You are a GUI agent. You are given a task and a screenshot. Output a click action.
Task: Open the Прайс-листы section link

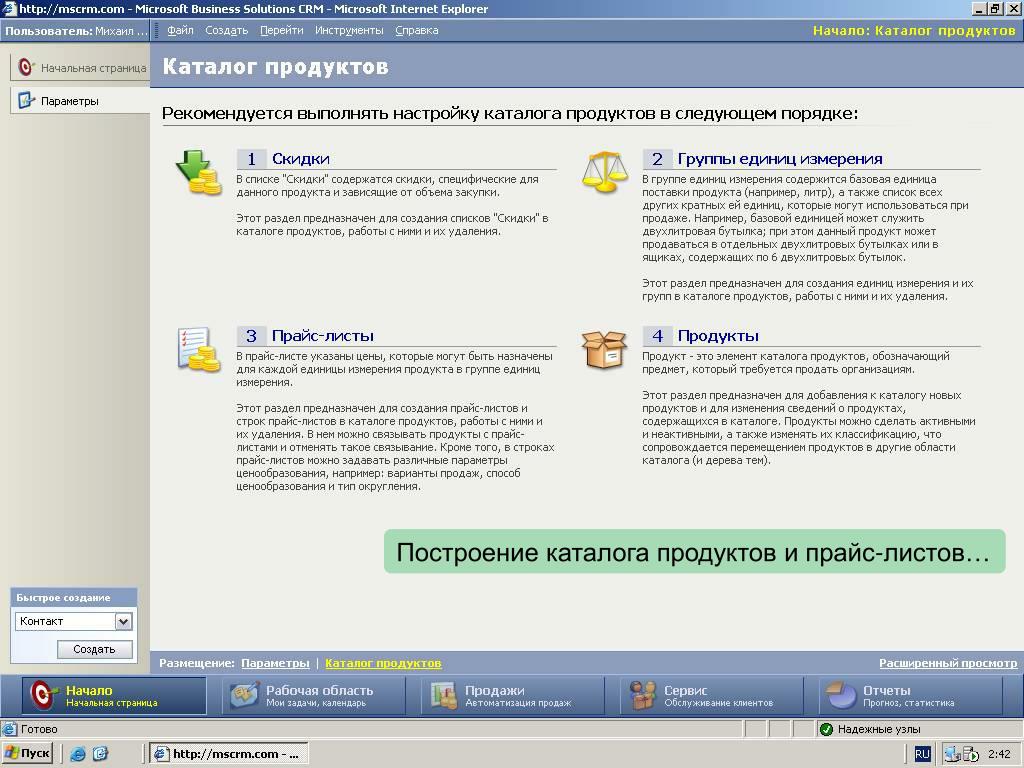(323, 336)
